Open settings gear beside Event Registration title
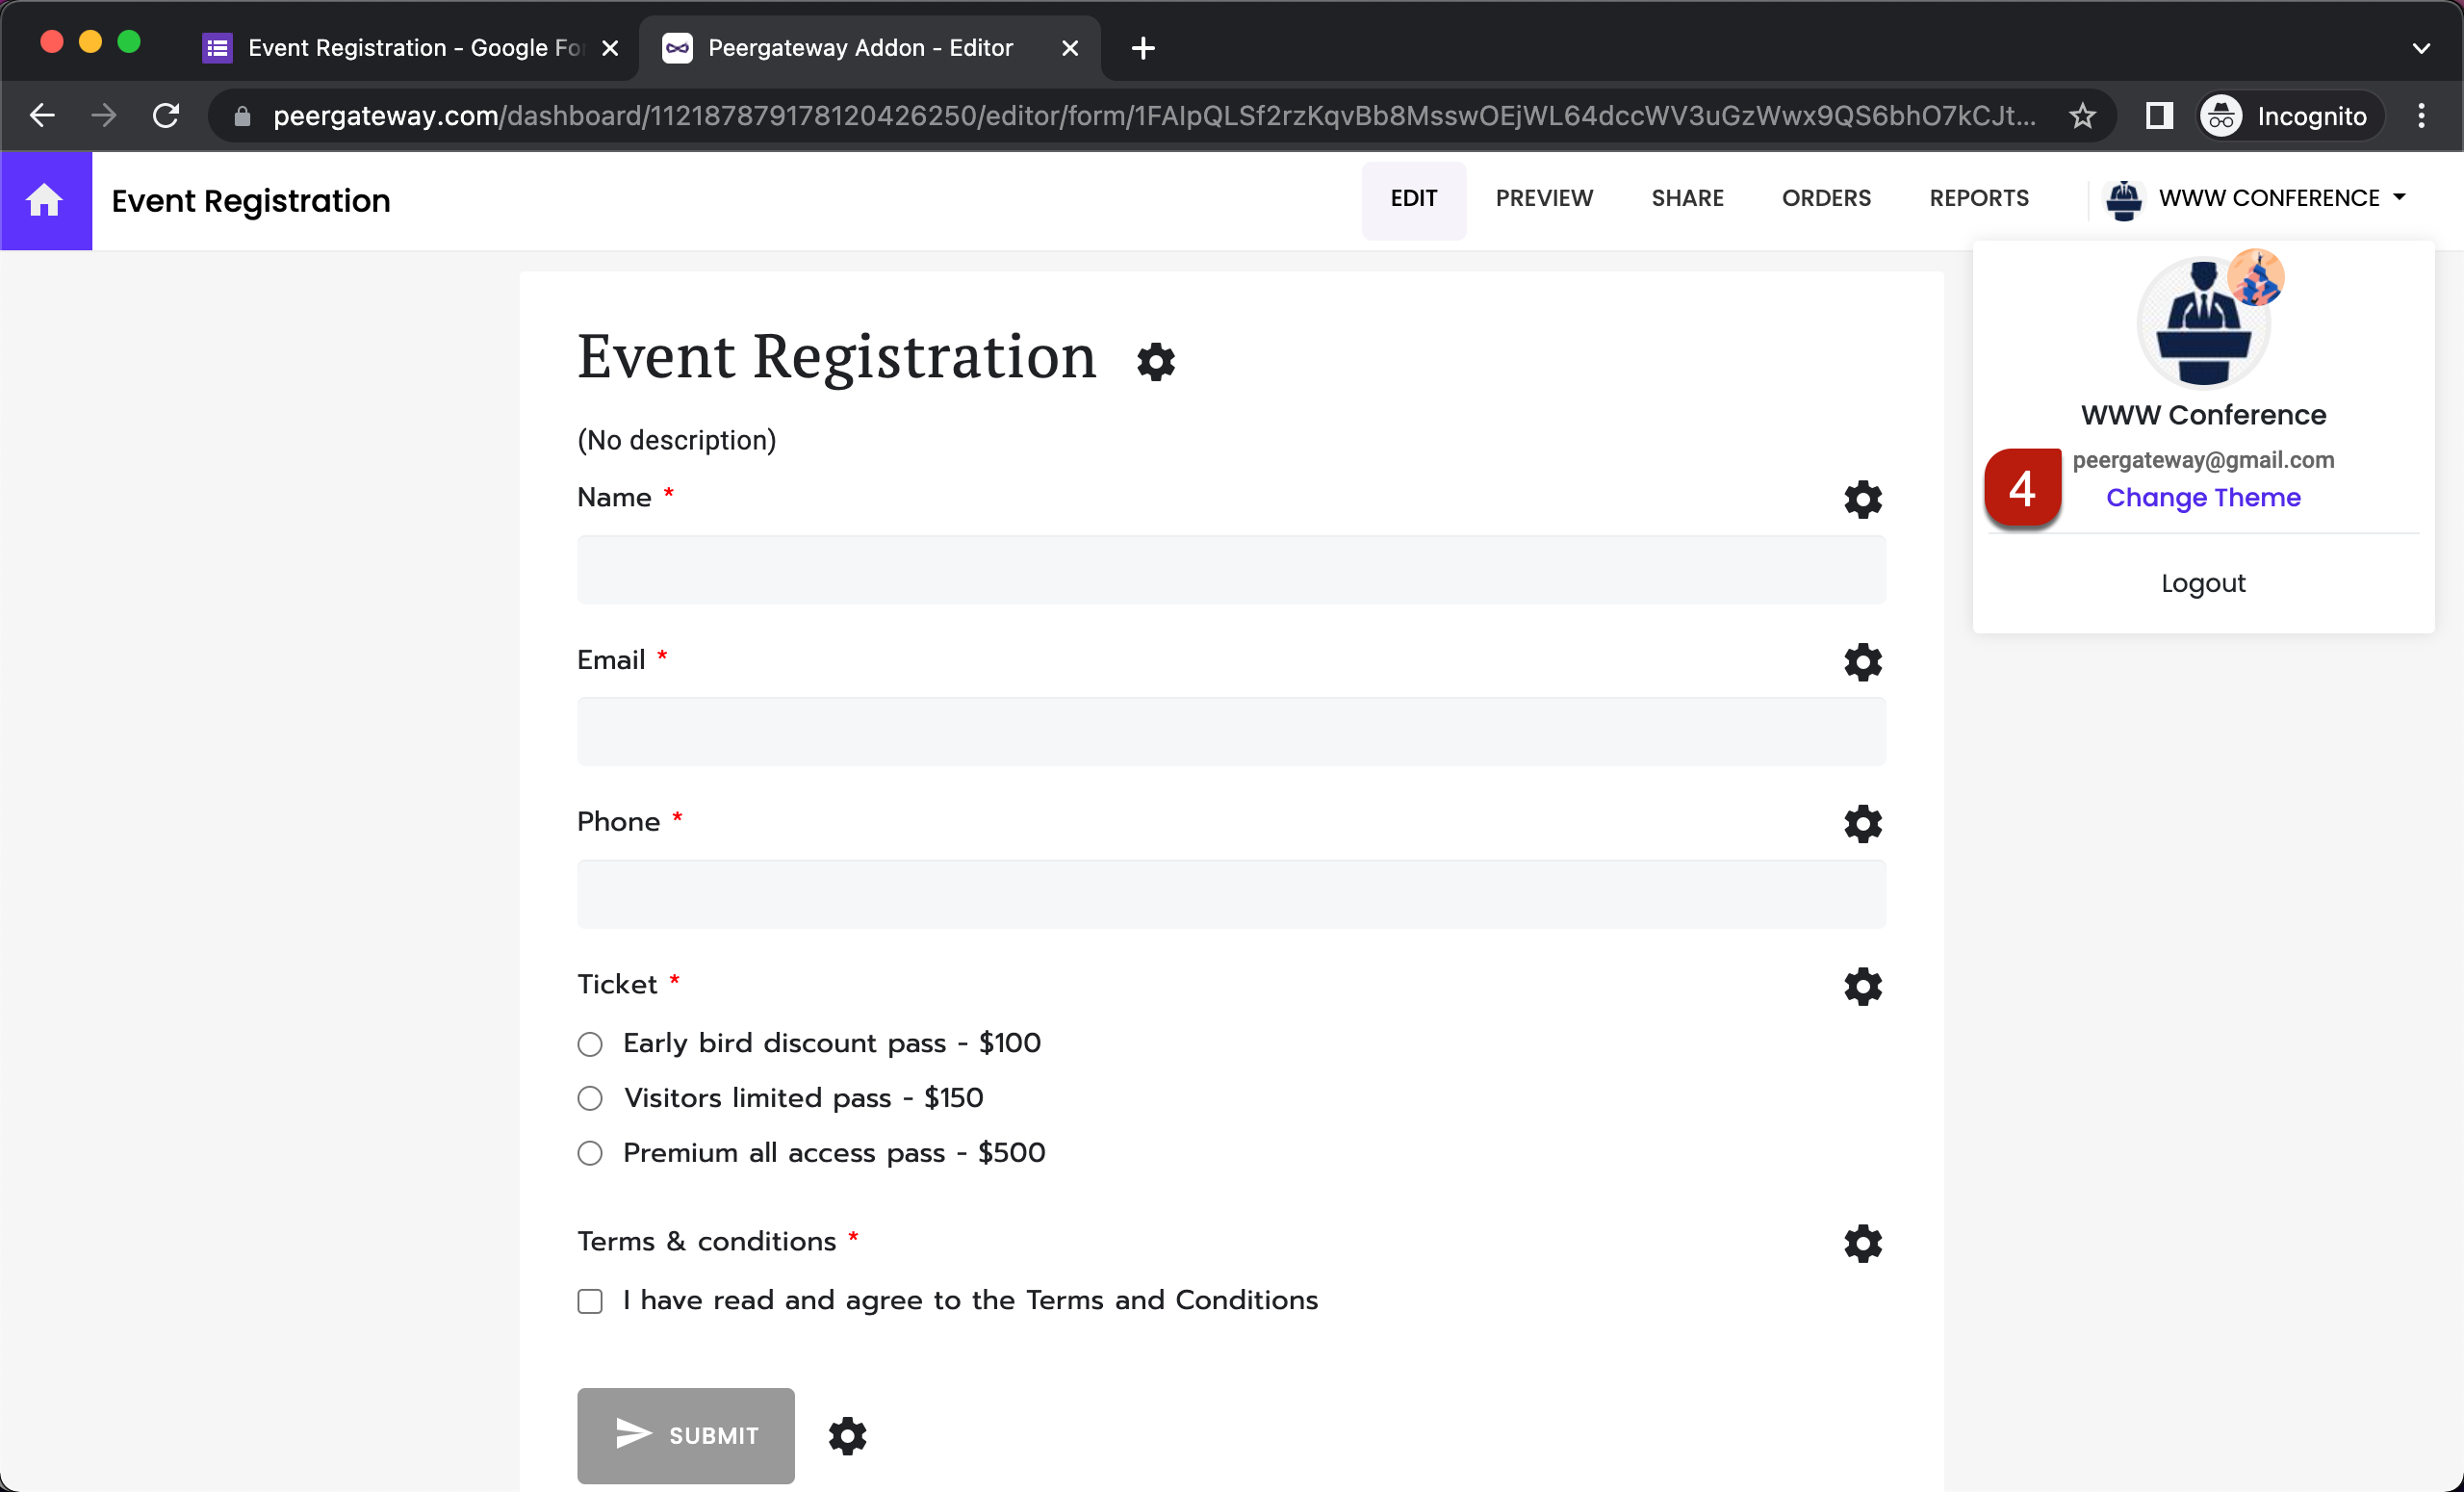Screen dimensions: 2464x1492 pos(1155,362)
